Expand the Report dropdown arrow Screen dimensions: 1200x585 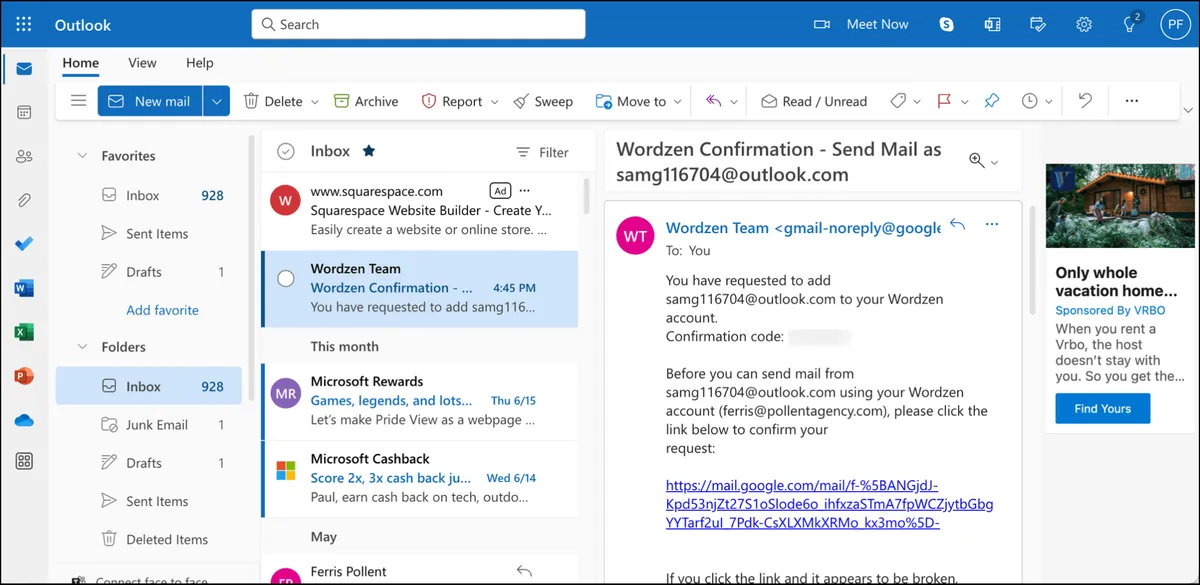pyautogui.click(x=494, y=102)
